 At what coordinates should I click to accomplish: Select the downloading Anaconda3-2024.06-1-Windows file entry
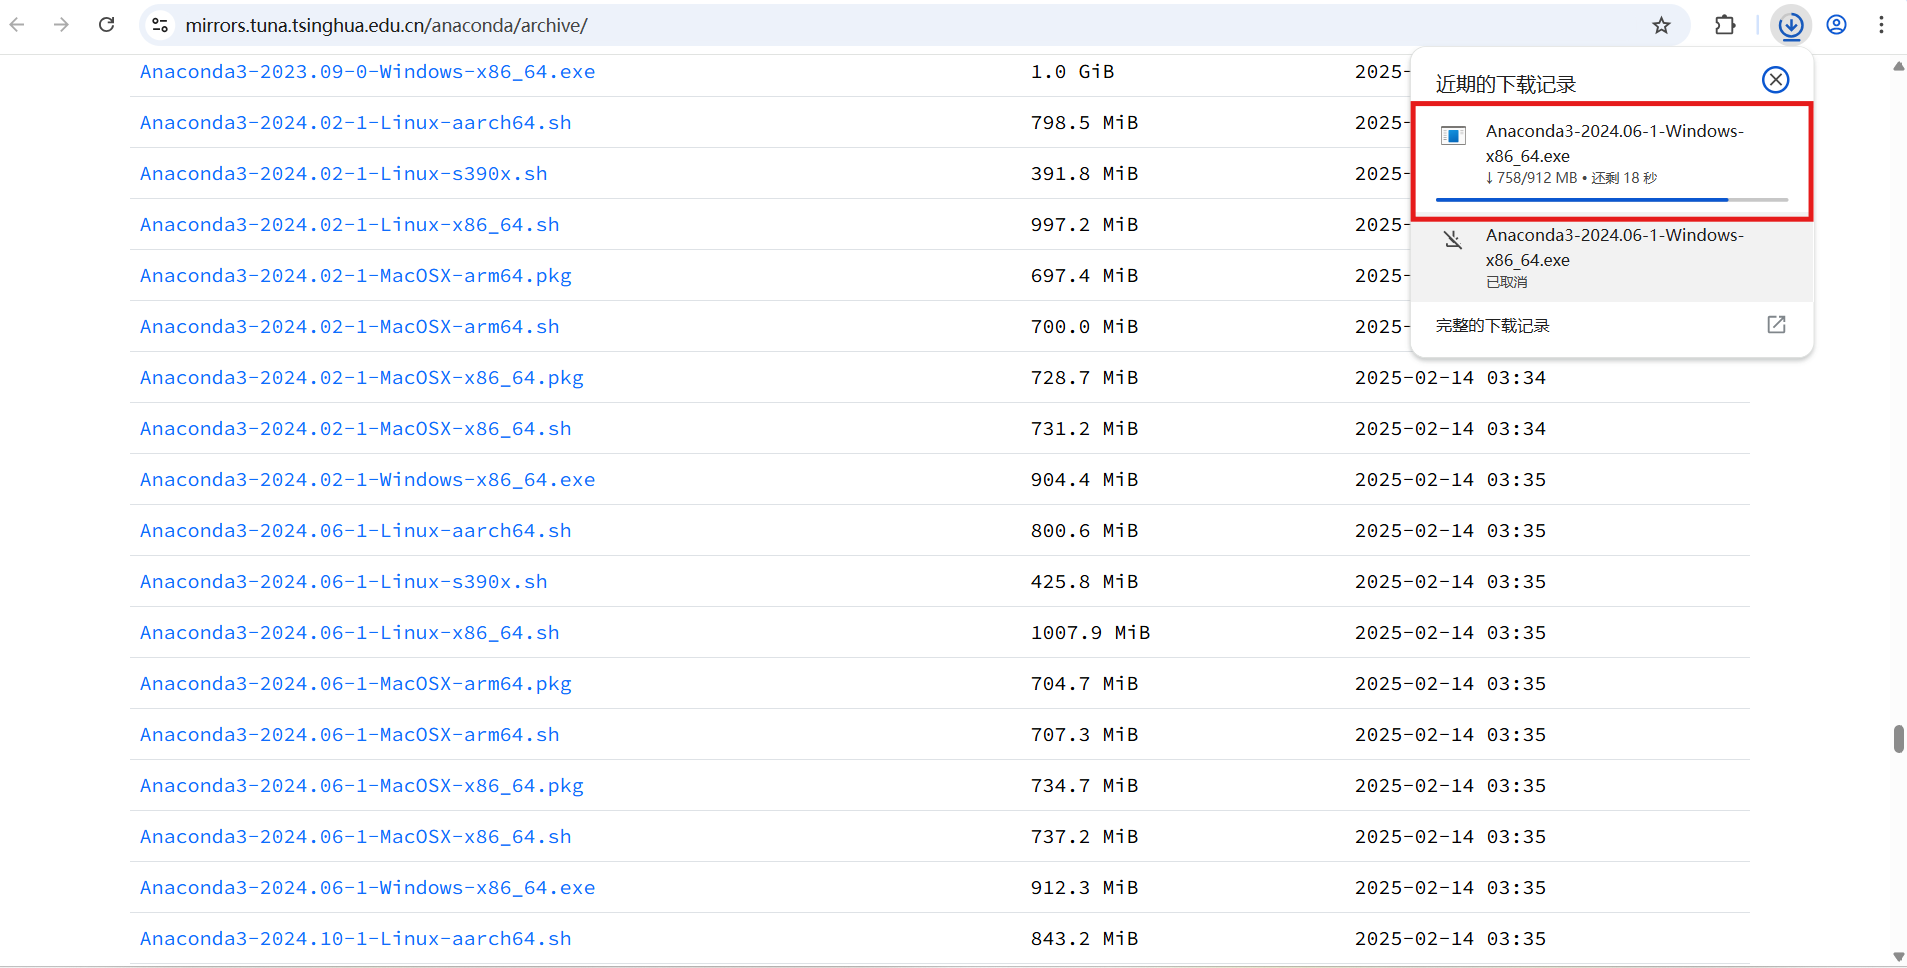coord(1611,160)
